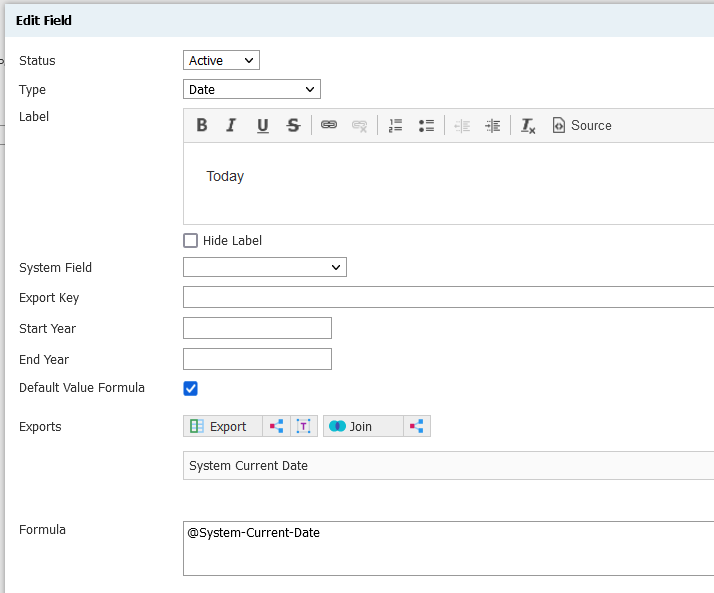Click the Export Key input field

(x=449, y=297)
